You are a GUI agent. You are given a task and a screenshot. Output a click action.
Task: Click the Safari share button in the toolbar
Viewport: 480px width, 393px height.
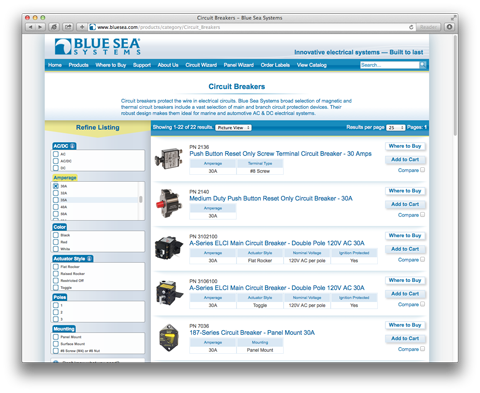point(68,27)
